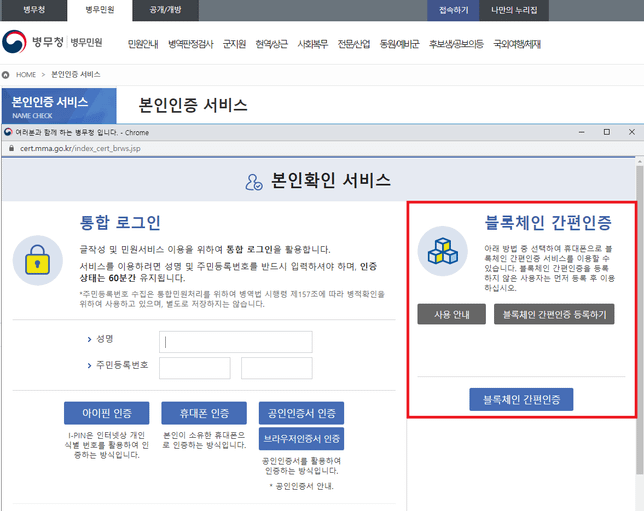Open the 민원안내 menu

point(143,44)
